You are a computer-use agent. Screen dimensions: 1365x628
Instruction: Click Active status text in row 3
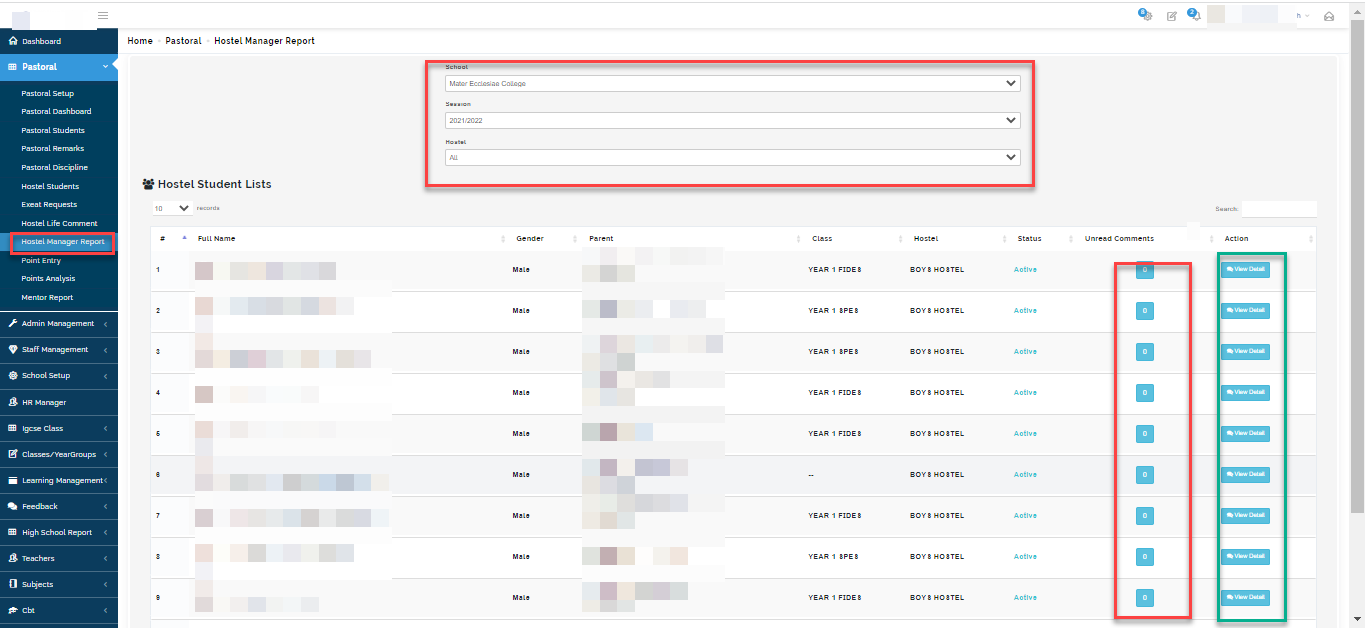point(1025,352)
